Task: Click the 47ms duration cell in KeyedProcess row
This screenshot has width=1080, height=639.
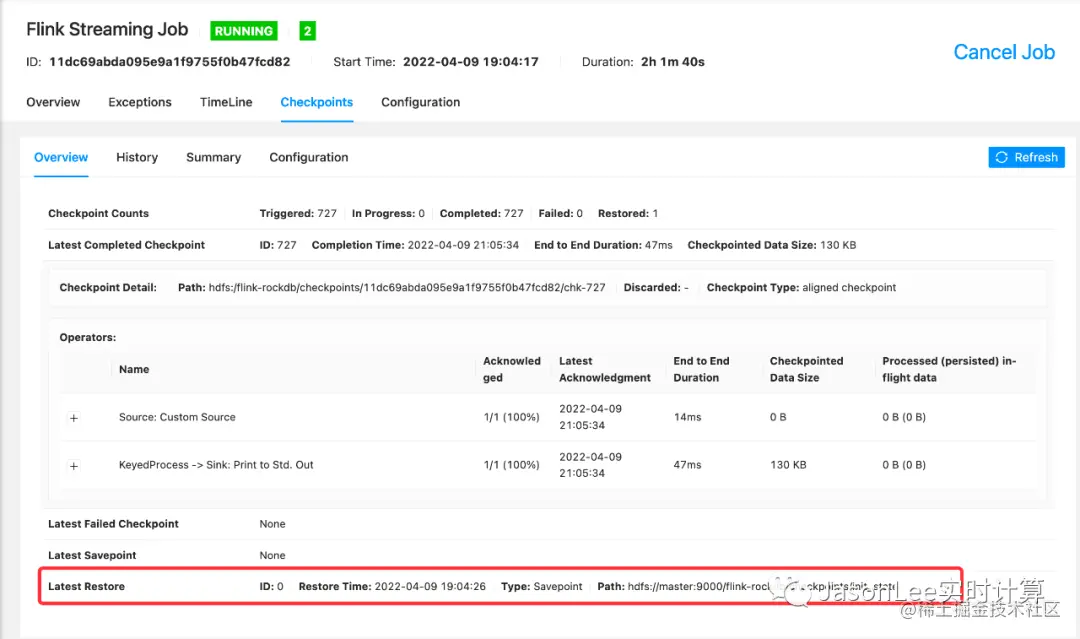Action: click(x=687, y=465)
